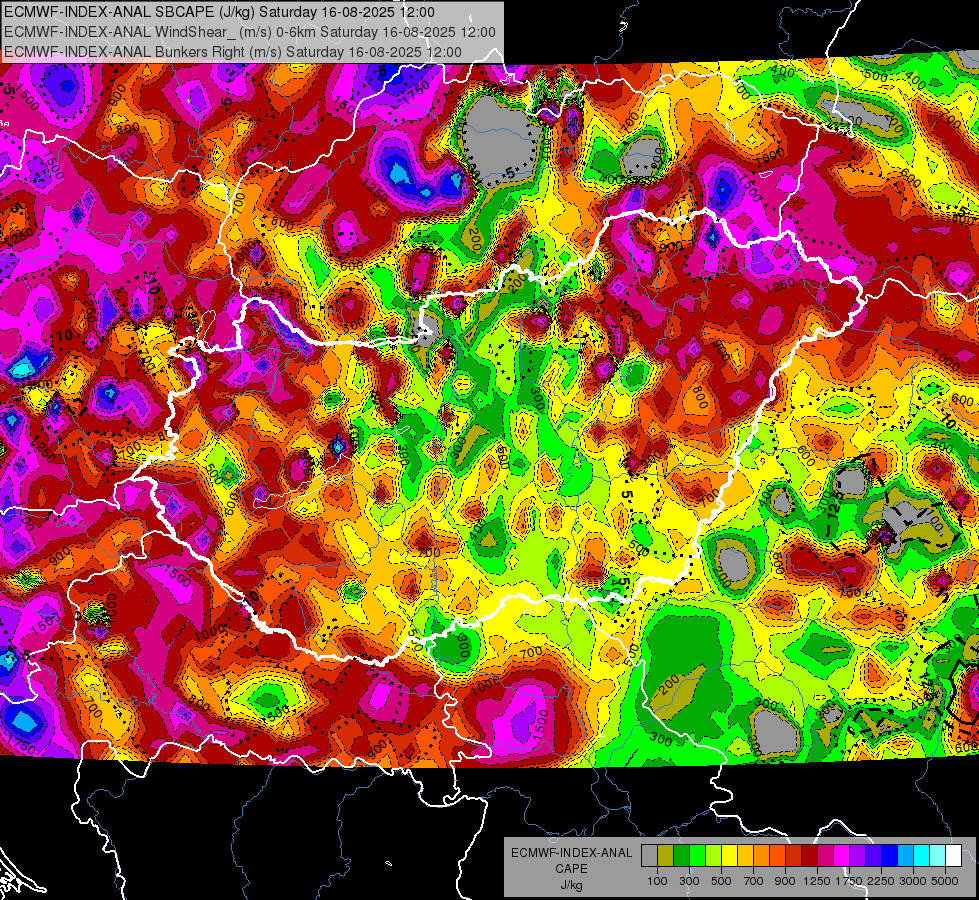Screen dimensions: 979x900
Task: Click the yellow-green legend swatch
Action: click(714, 856)
